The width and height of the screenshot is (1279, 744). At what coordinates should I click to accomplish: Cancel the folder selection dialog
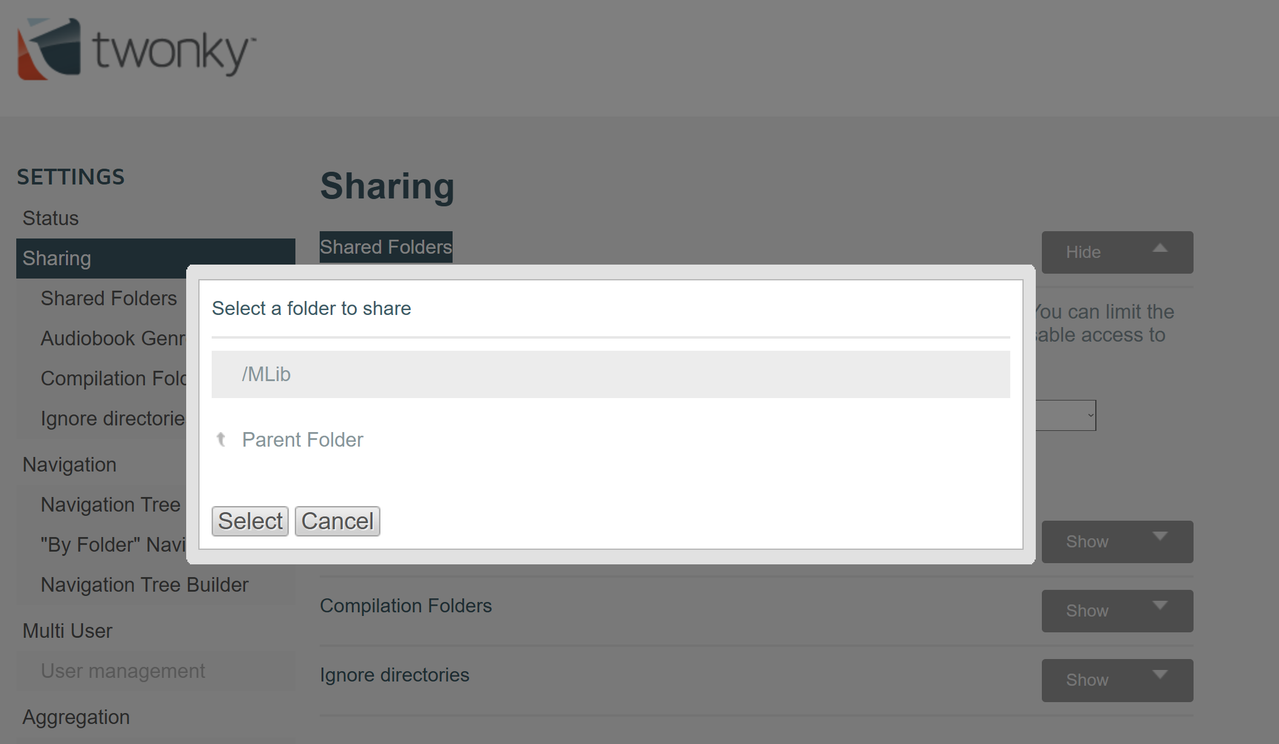coord(337,521)
